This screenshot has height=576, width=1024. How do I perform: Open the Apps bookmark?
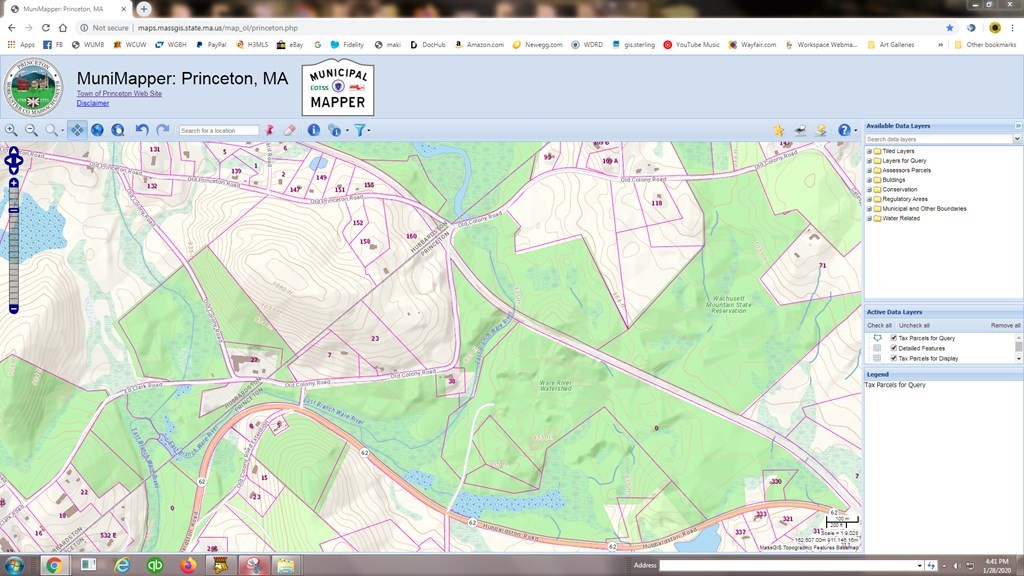tap(21, 44)
